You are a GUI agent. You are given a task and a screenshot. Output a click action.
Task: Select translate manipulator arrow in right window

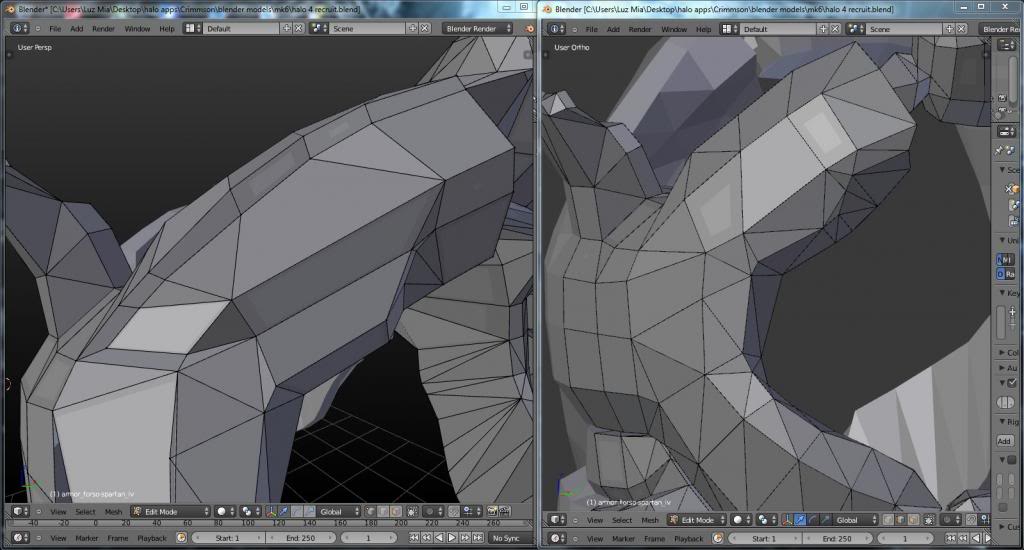[x=801, y=520]
